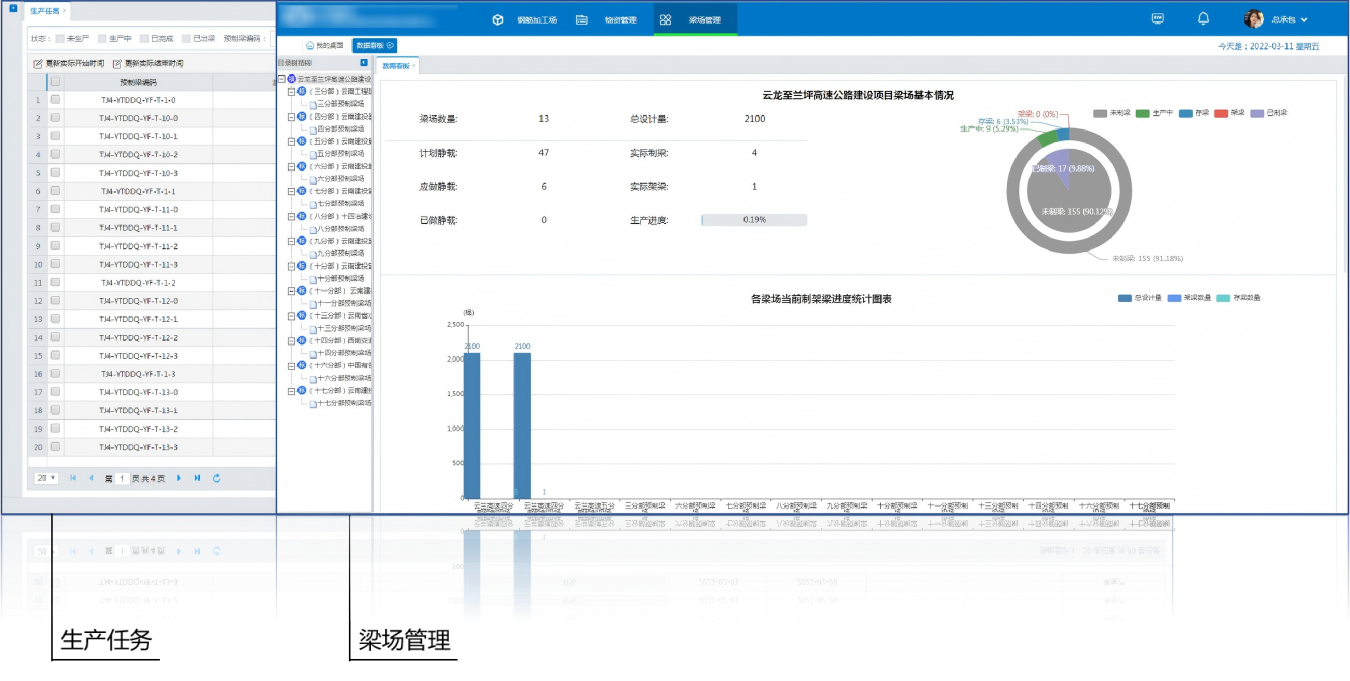The height and width of the screenshot is (681, 1350).
Task: Jump to last page in pagination
Action: point(197,479)
